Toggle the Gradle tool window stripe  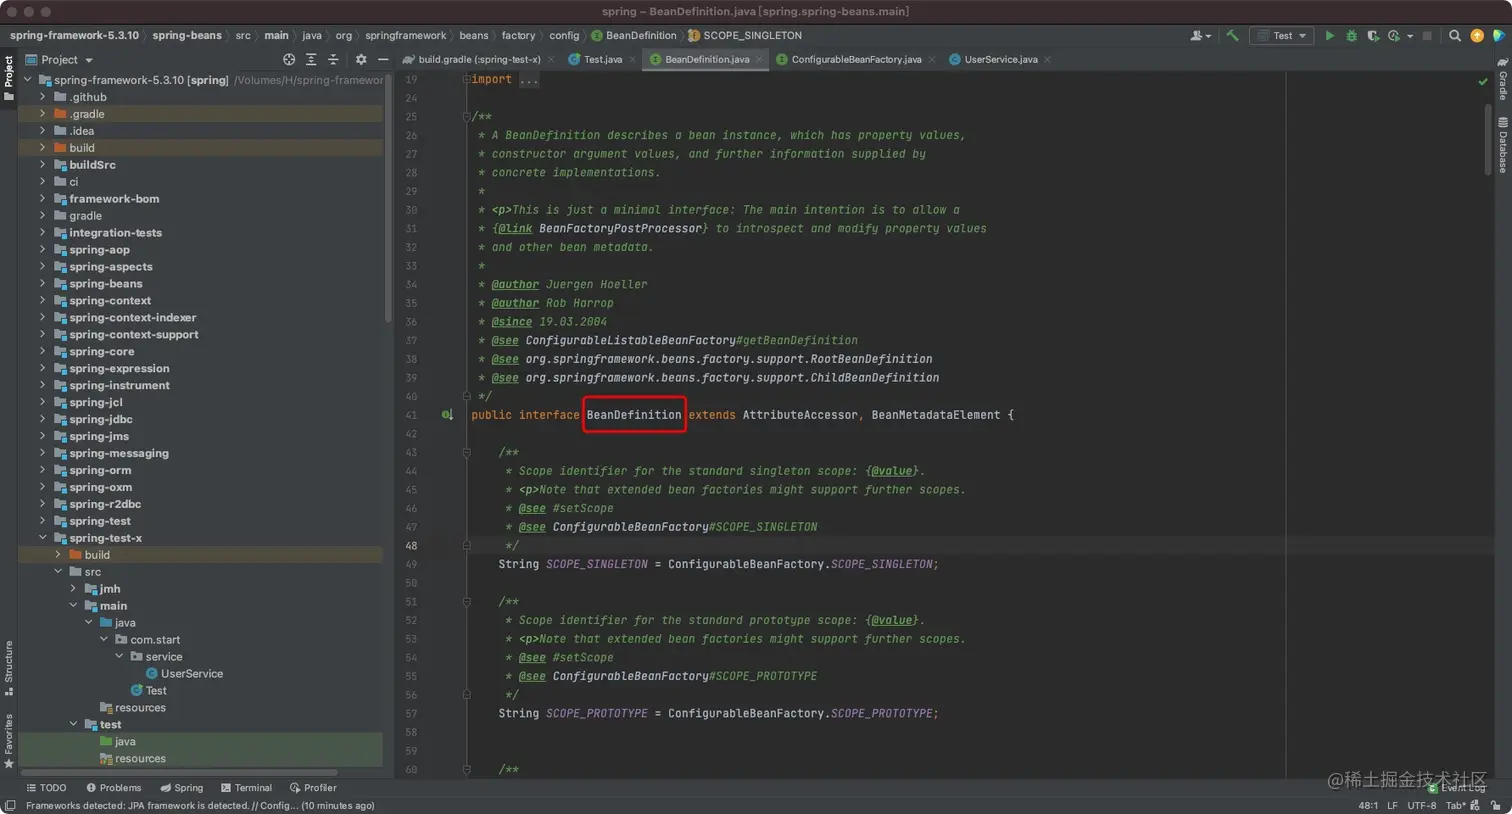[1502, 78]
